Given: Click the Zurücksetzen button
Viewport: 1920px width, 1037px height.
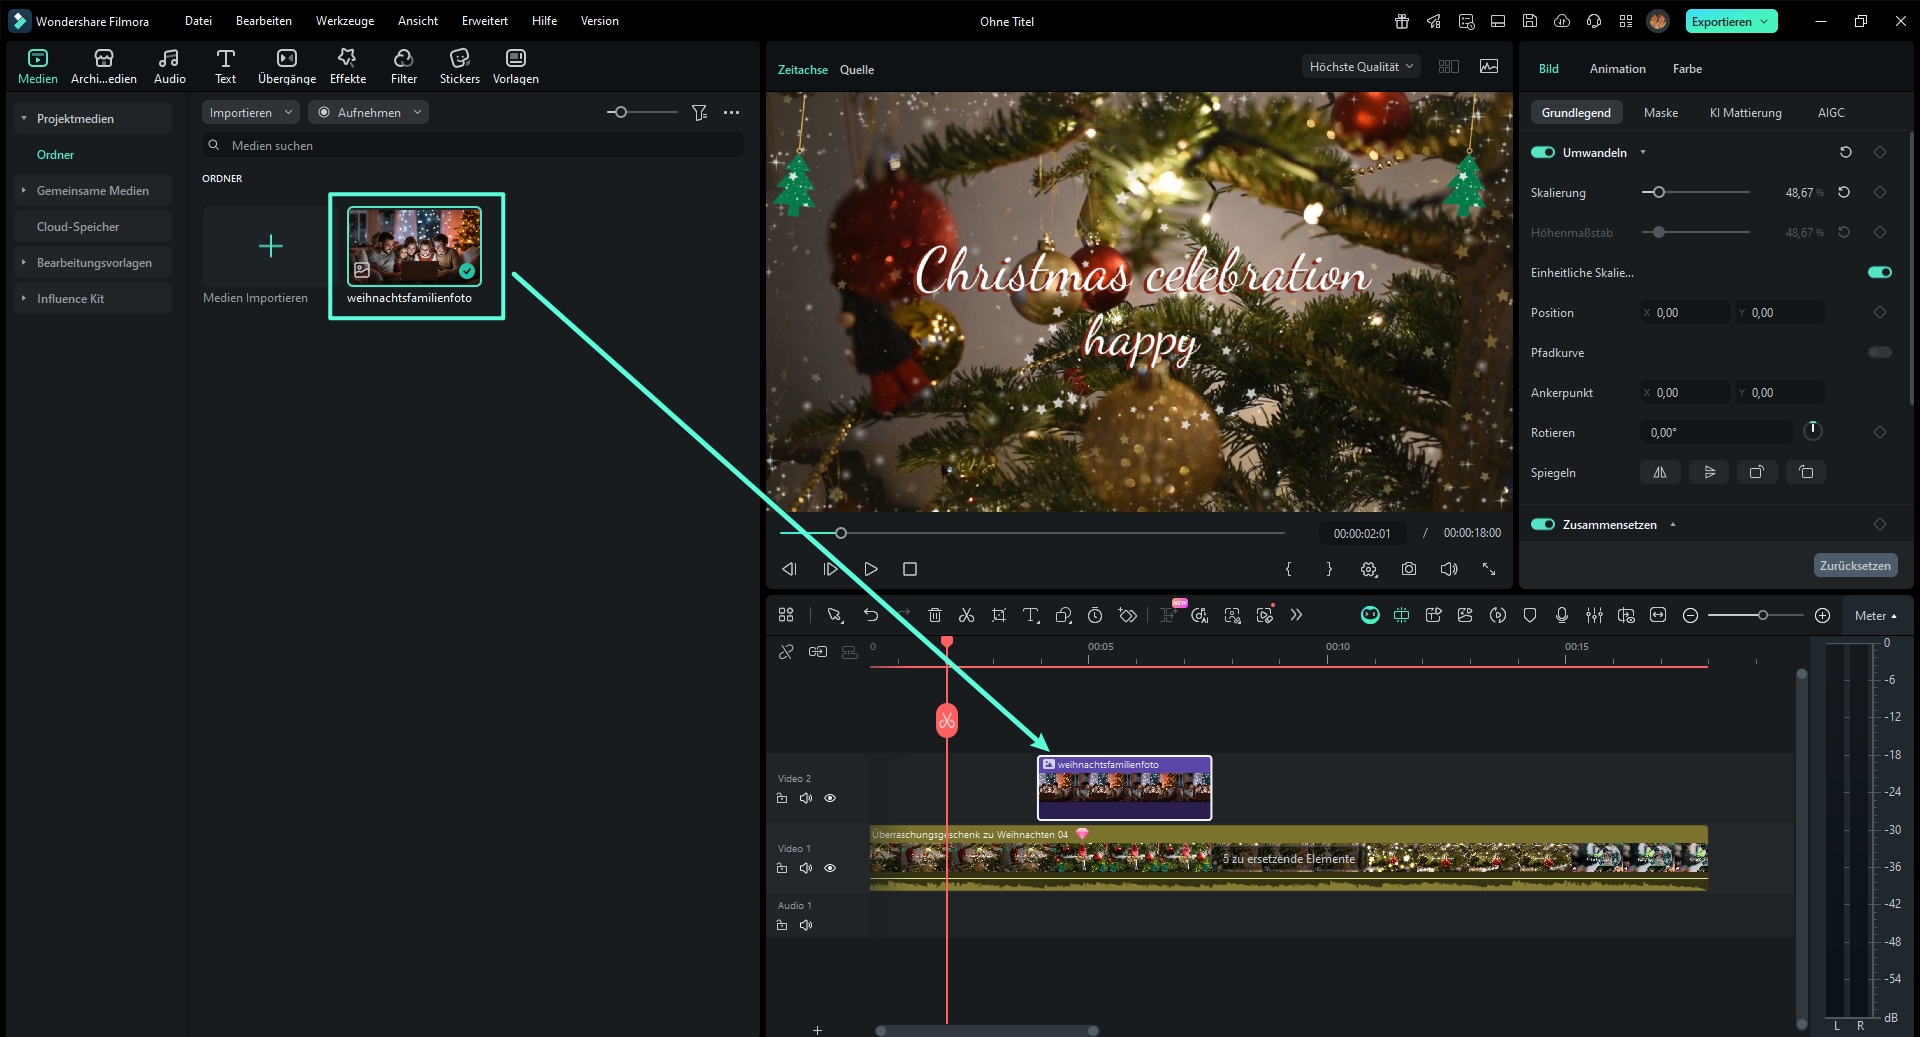Looking at the screenshot, I should [1855, 565].
